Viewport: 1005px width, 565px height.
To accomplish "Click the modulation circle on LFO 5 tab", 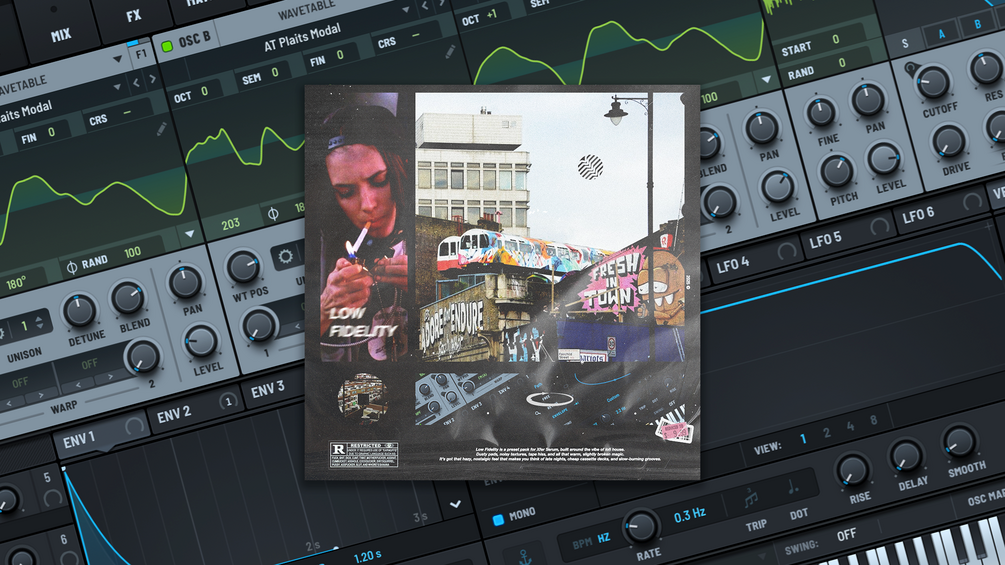I will [879, 226].
